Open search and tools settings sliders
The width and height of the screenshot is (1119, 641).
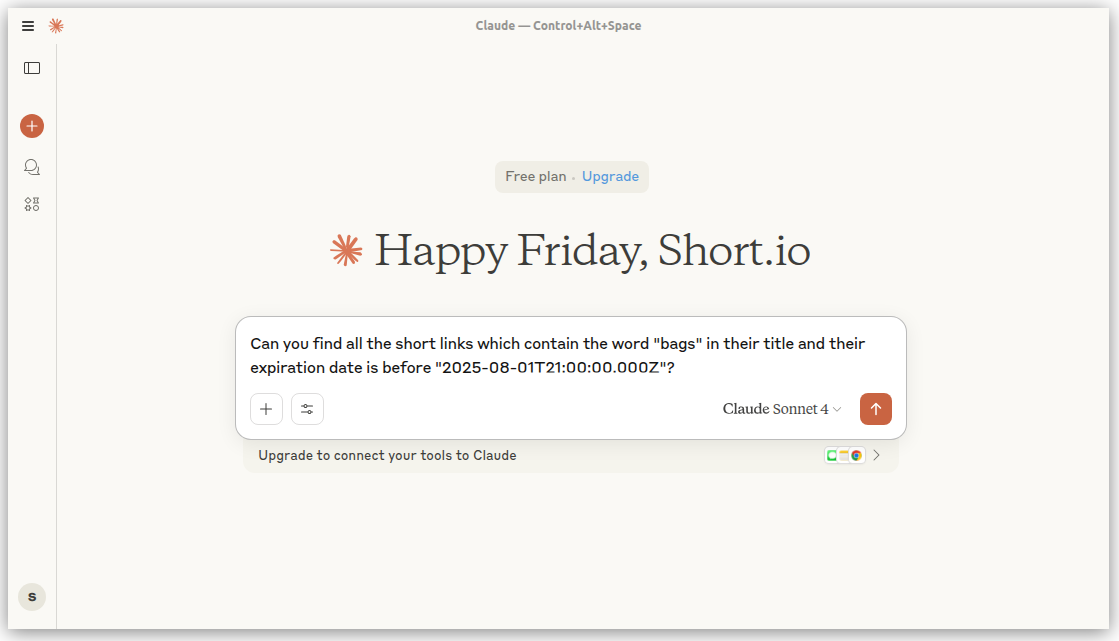[x=307, y=409]
